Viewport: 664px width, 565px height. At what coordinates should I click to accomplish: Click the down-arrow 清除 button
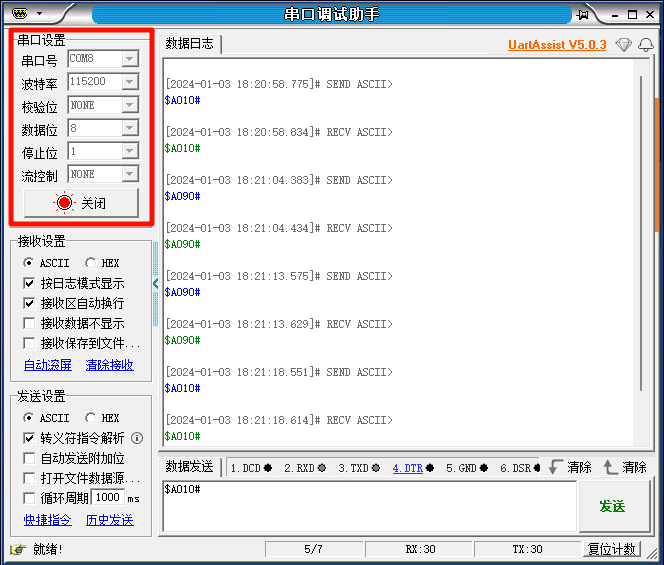pos(570,467)
